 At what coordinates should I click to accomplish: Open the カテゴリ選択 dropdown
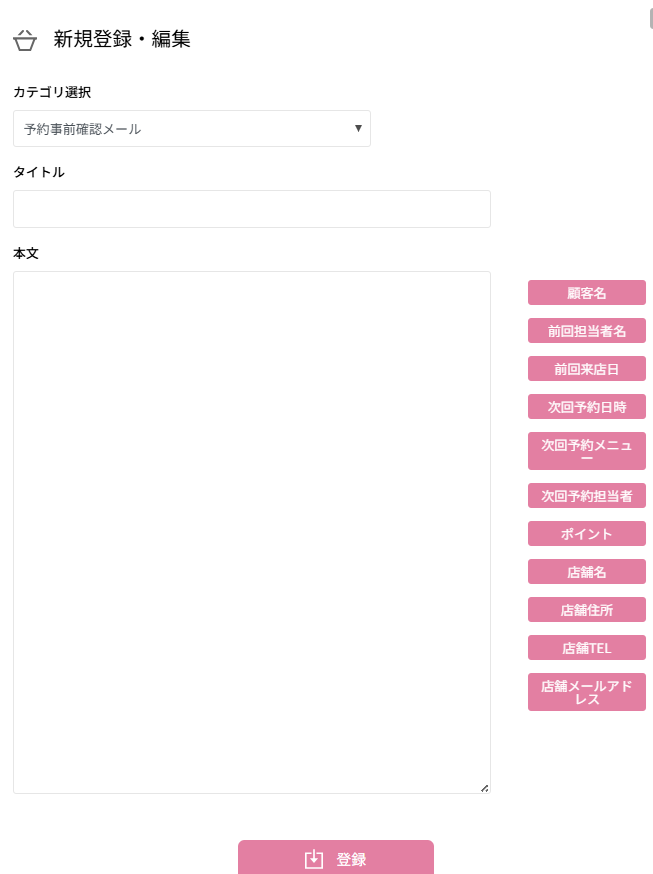point(191,129)
